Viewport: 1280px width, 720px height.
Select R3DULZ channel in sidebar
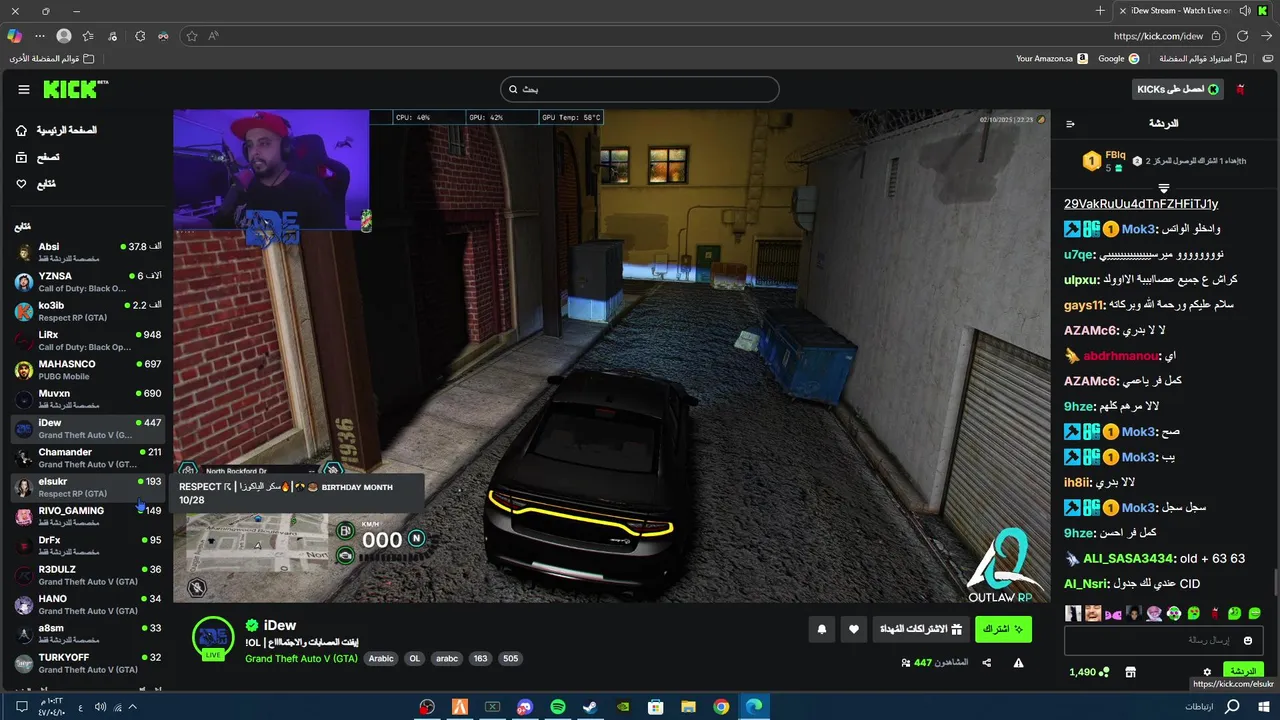[88, 575]
